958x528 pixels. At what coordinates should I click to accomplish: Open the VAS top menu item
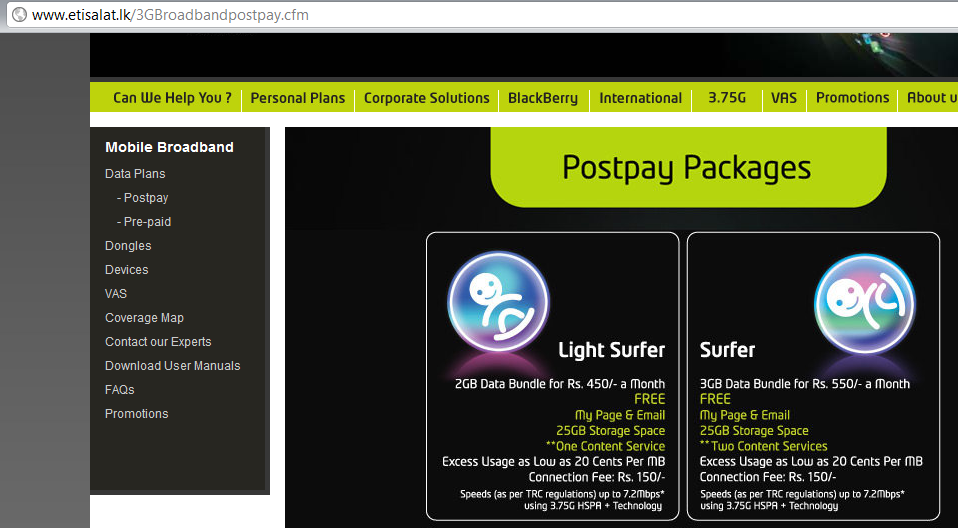[x=784, y=98]
